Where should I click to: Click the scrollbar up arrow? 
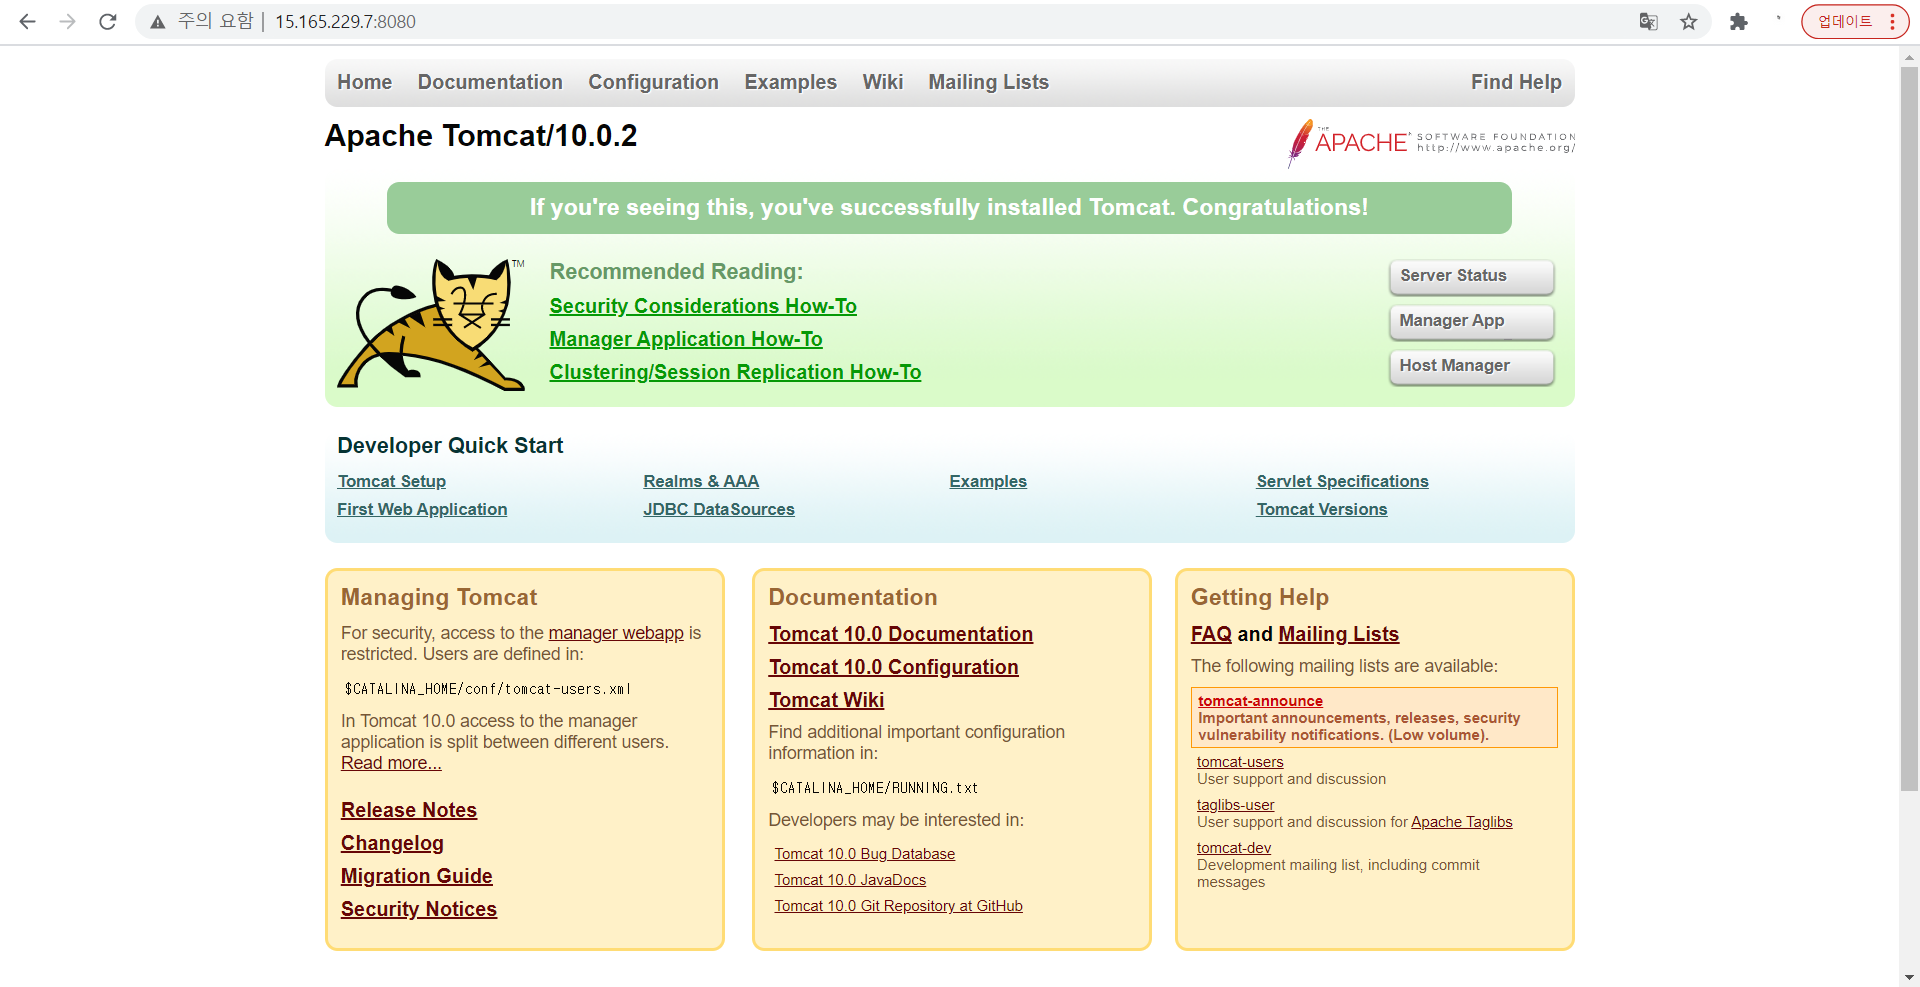point(1909,56)
